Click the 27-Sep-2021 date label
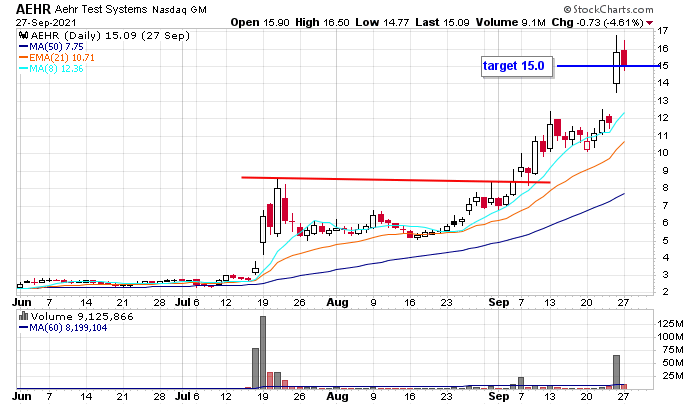700x405 pixels. pyautogui.click(x=46, y=22)
